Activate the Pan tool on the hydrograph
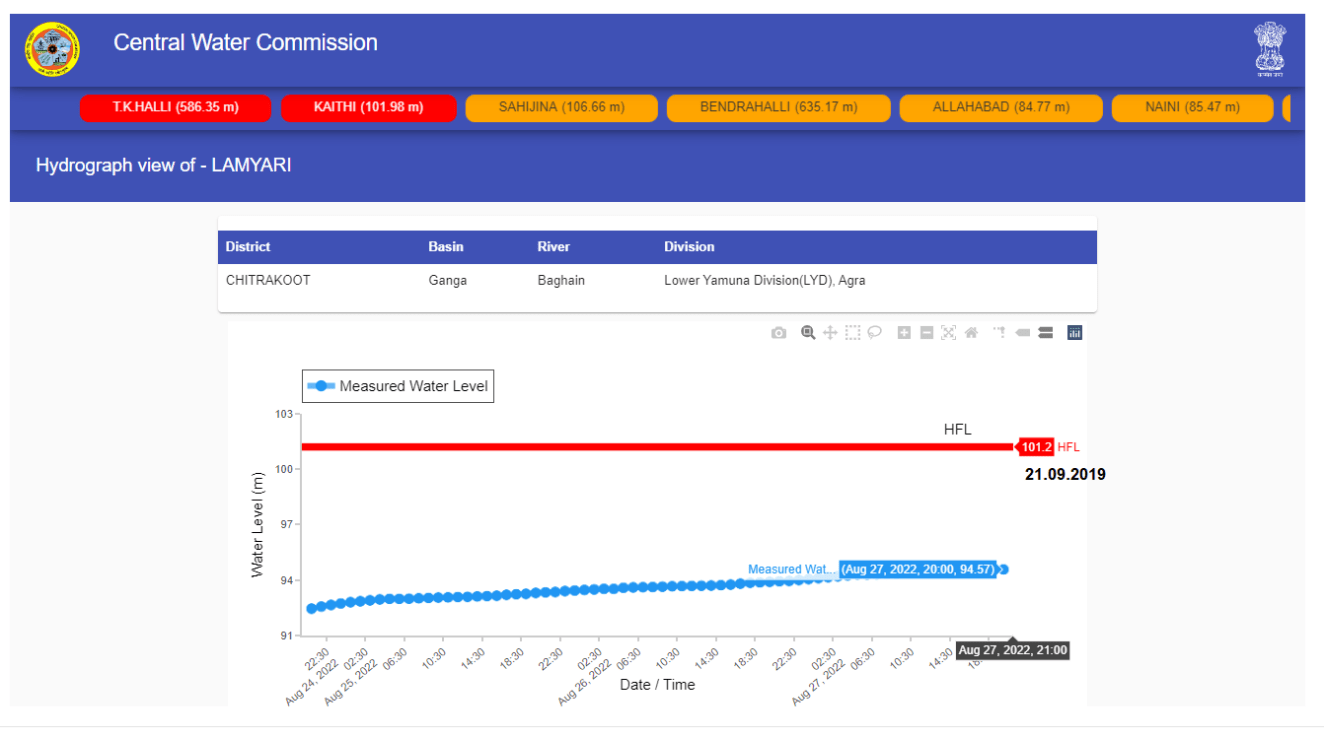 coord(831,332)
